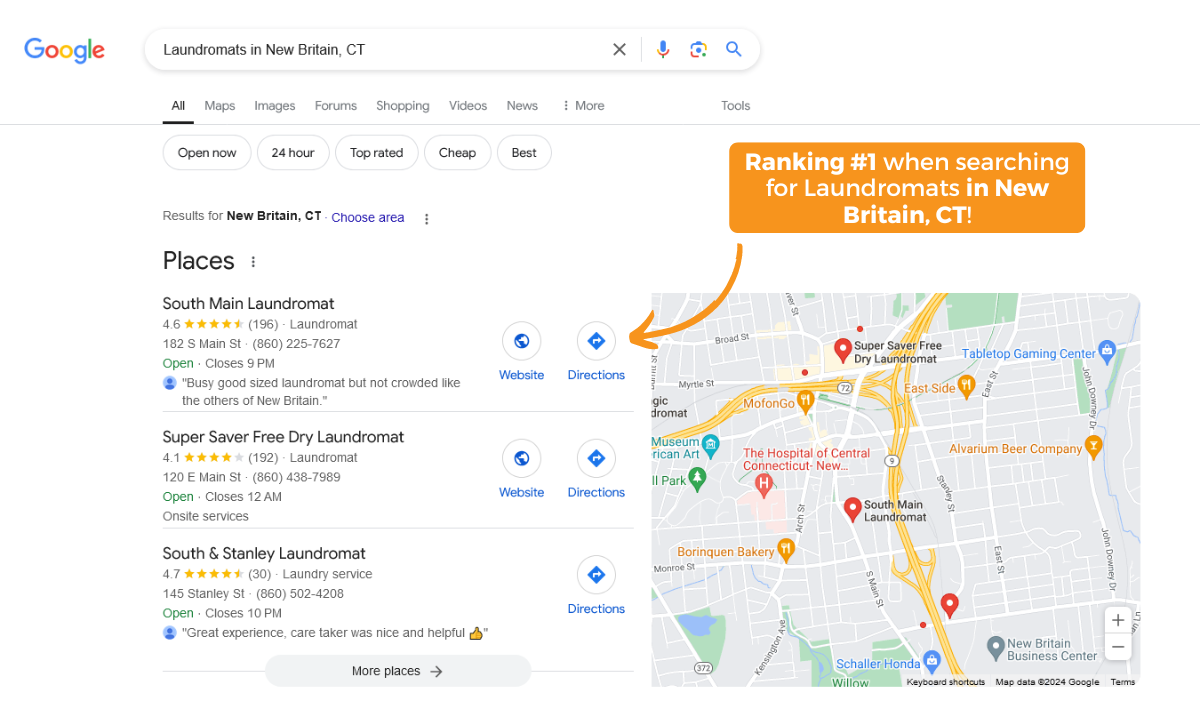This screenshot has height=728, width=1200.
Task: Open South Main Laundromat website icon
Action: point(521,341)
